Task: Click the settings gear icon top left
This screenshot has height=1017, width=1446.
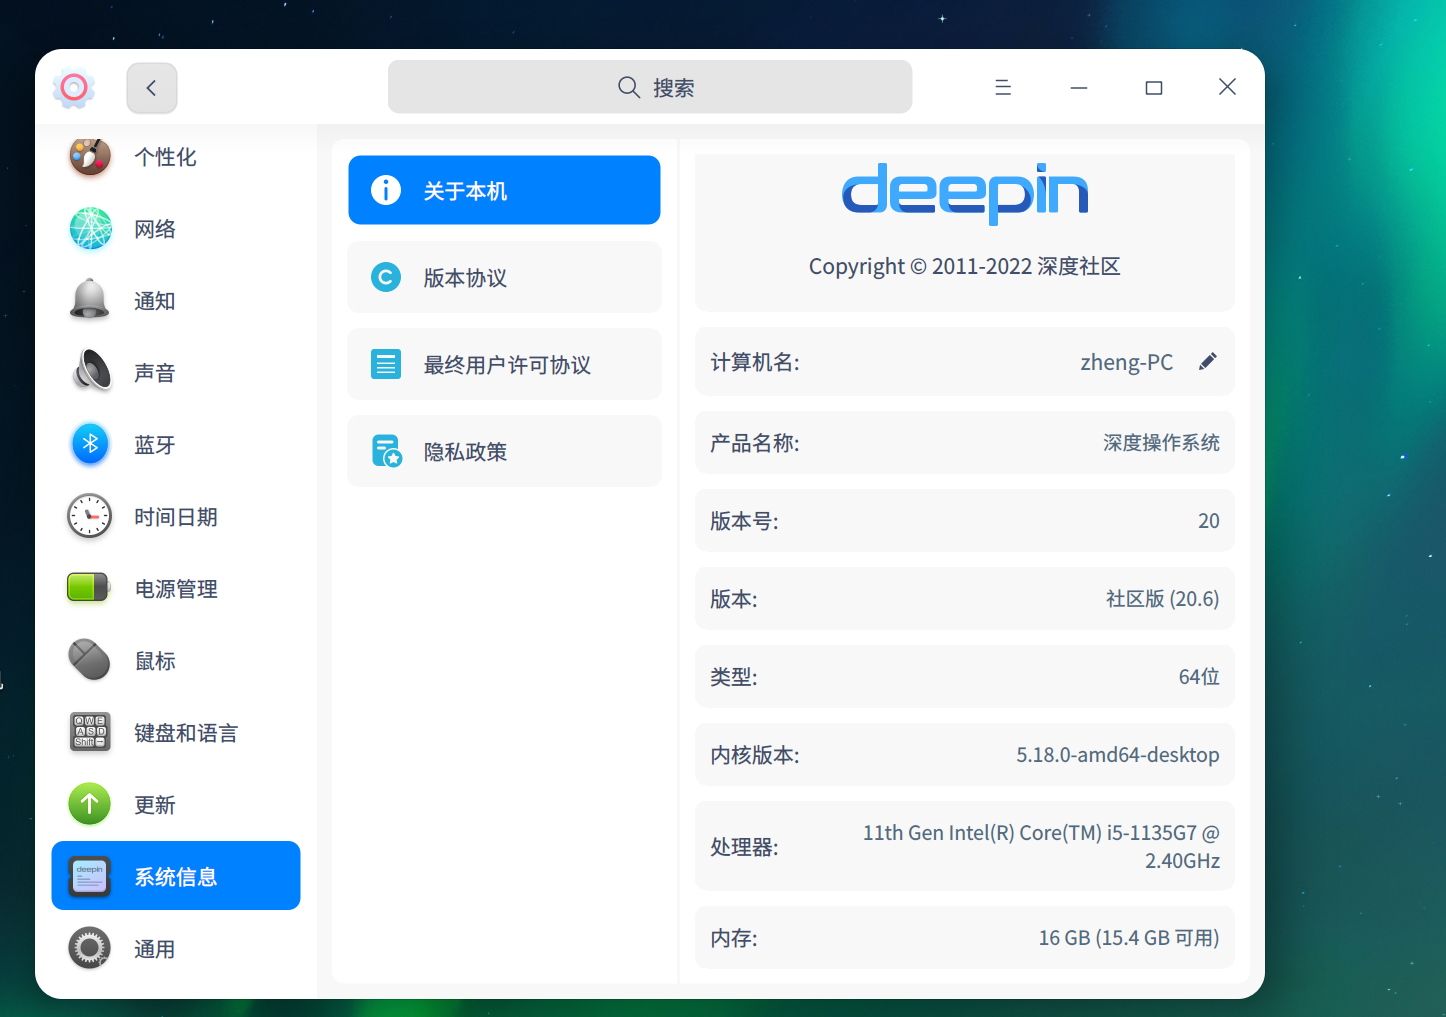Action: coord(74,88)
